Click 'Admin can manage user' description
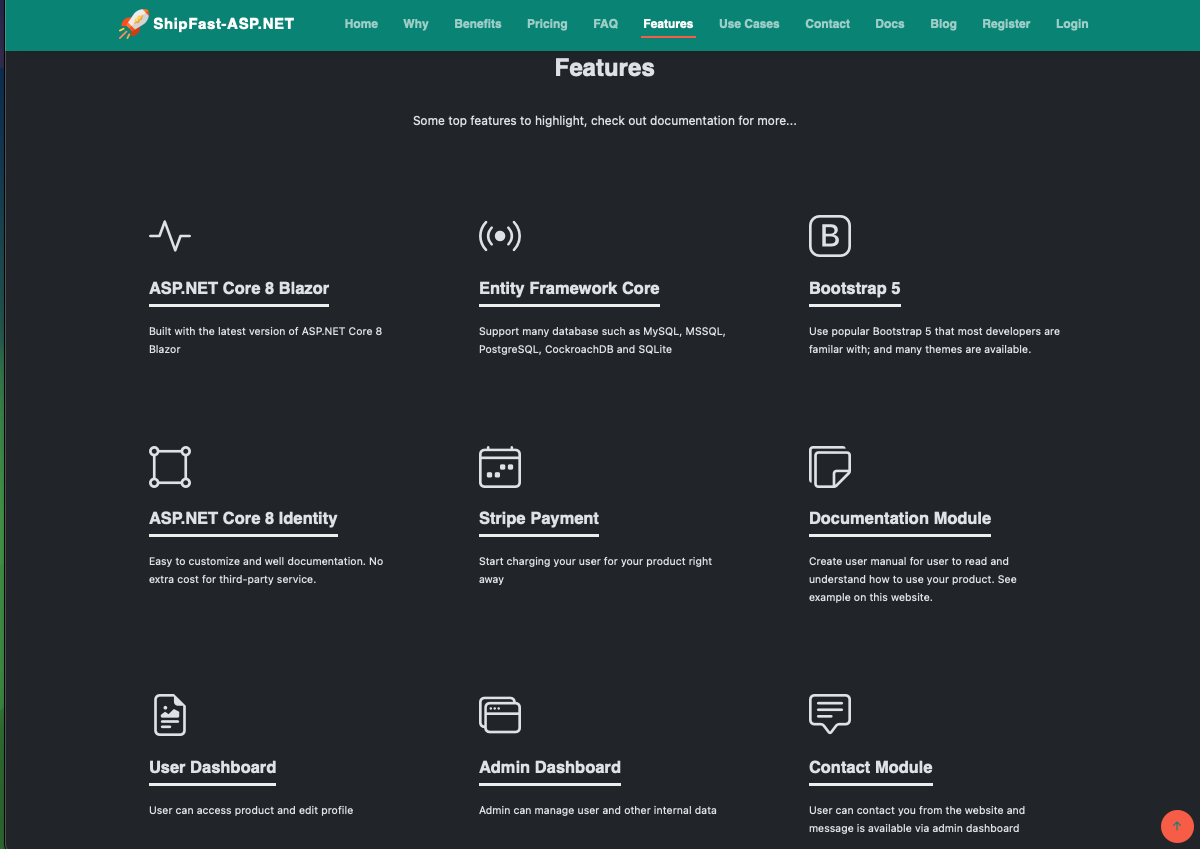The image size is (1200, 849). pyautogui.click(x=598, y=810)
